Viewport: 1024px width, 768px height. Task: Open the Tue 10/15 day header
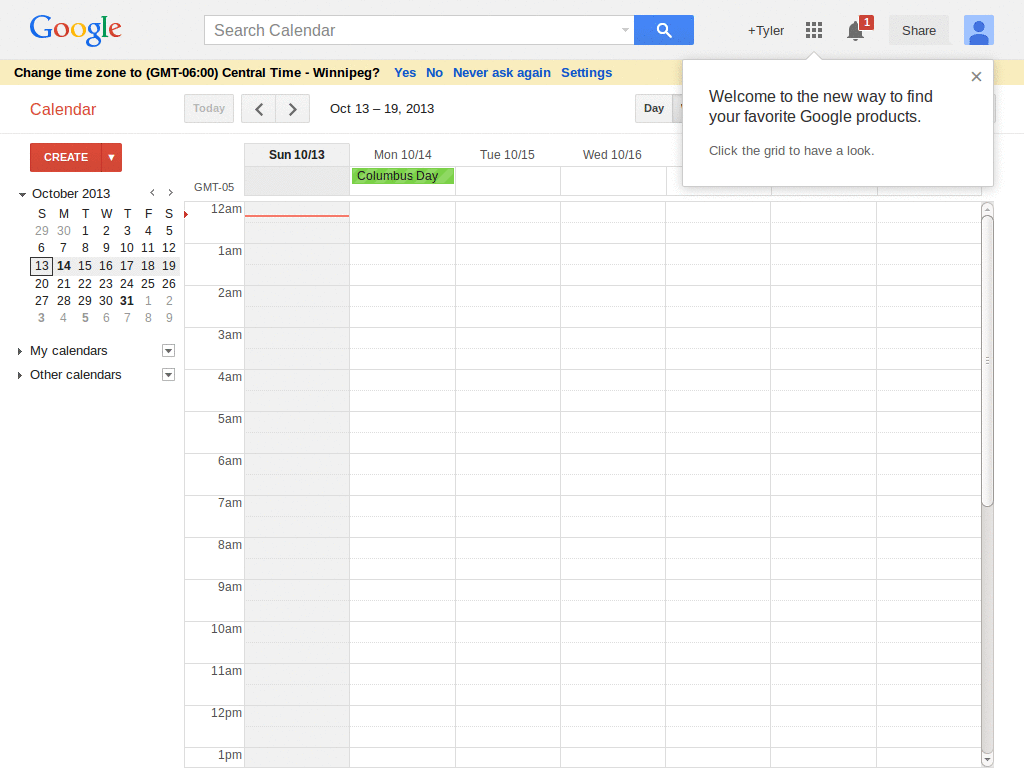[x=507, y=155]
